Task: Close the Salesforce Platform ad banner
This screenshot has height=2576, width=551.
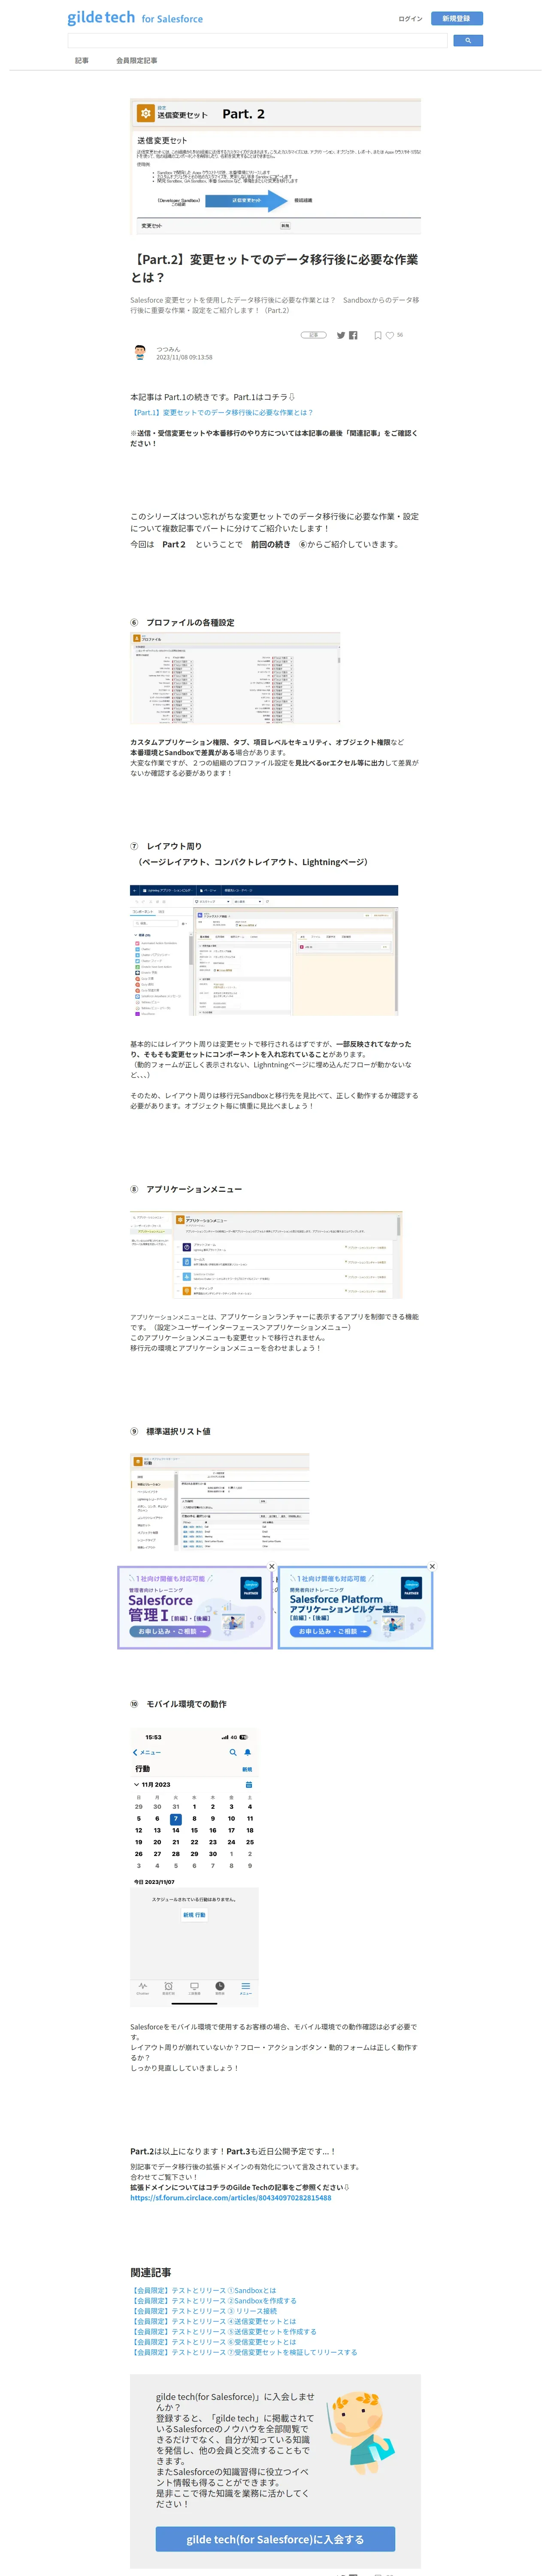Action: click(432, 1566)
